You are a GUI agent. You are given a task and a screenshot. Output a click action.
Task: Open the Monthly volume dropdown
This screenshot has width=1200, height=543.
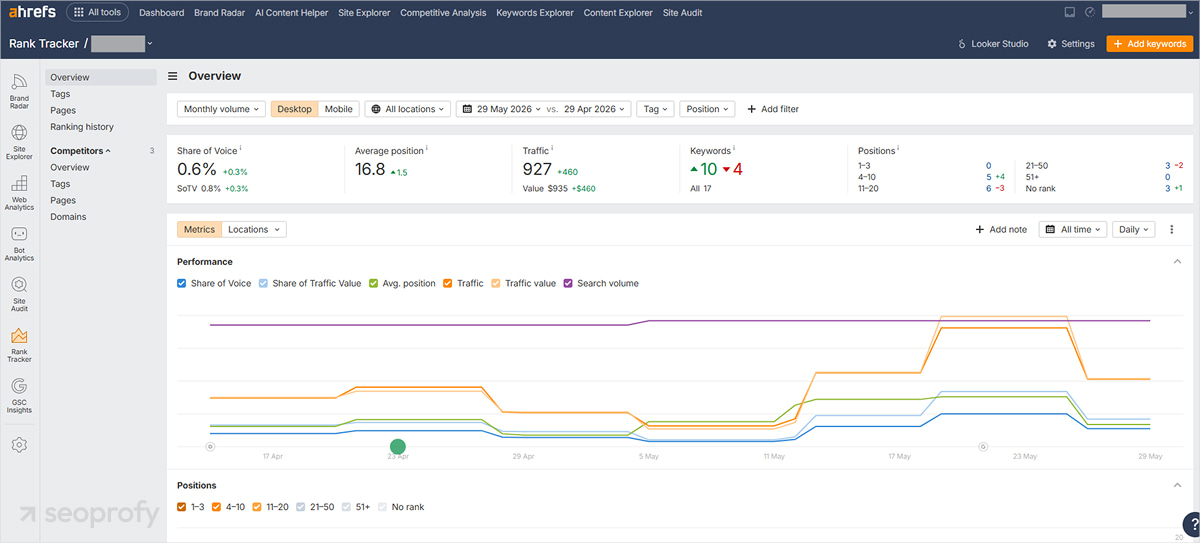point(221,109)
